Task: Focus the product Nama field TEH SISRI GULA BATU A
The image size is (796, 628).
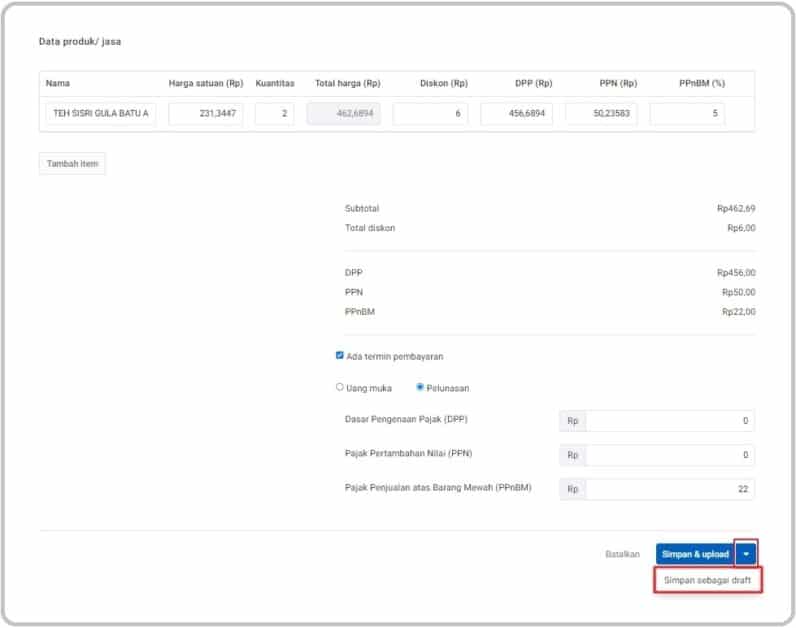Action: click(101, 114)
